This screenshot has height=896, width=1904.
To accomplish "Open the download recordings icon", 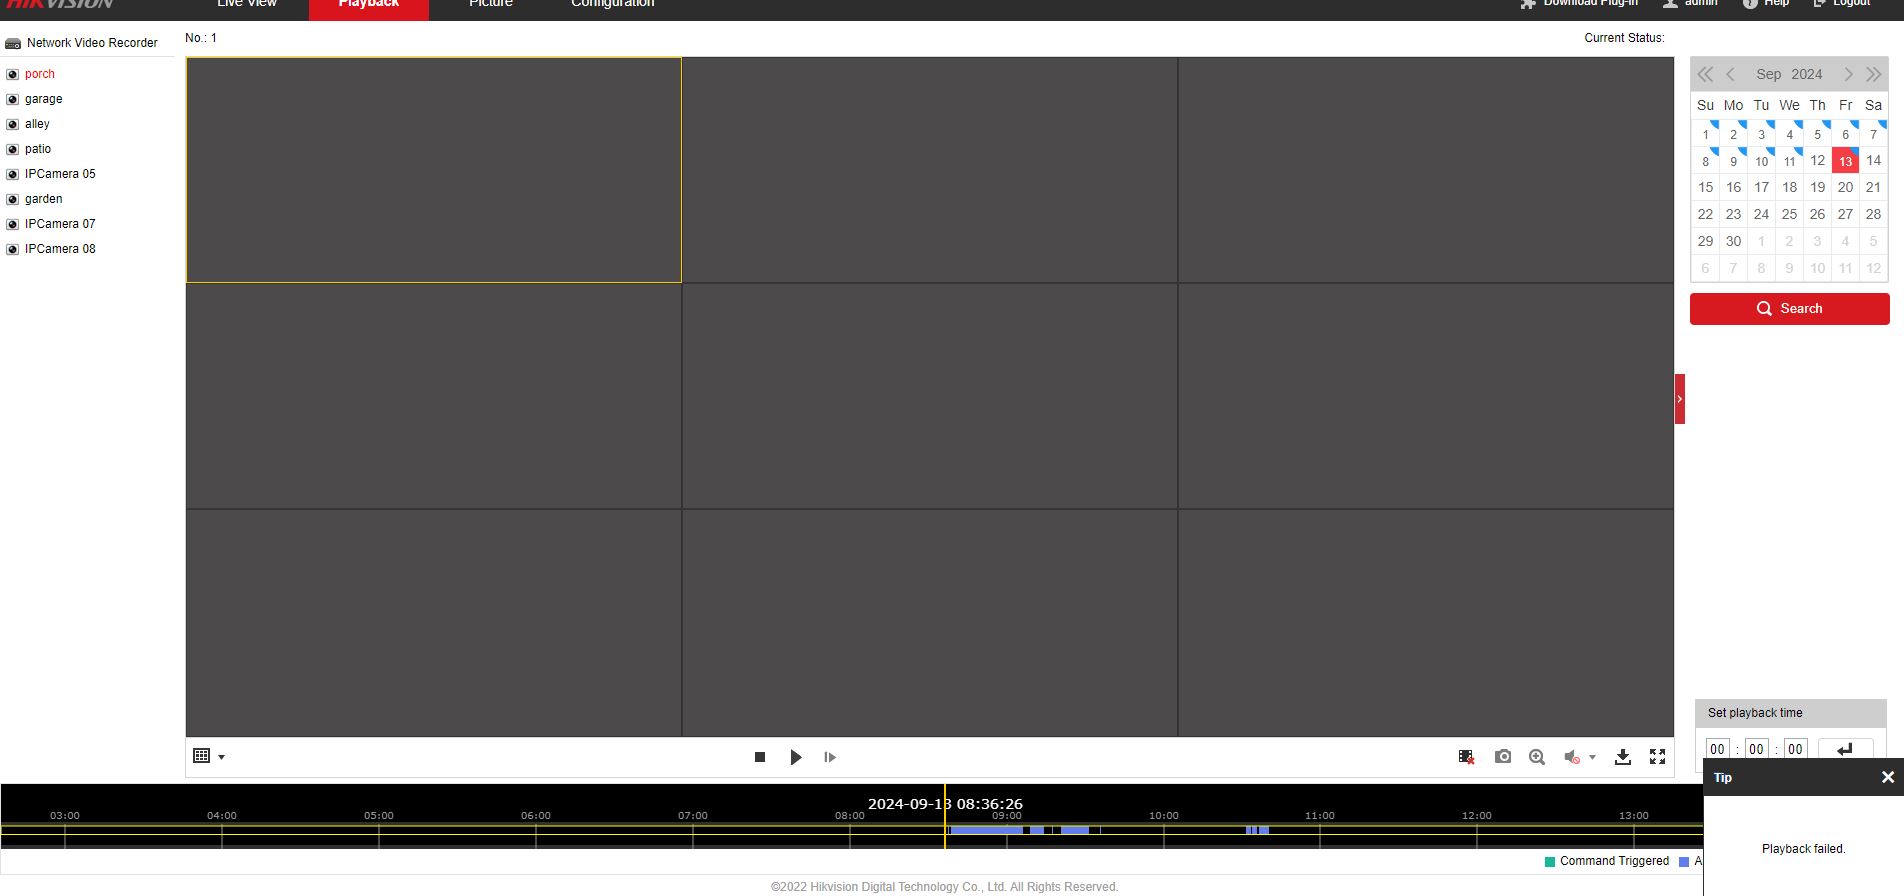I will pyautogui.click(x=1623, y=757).
